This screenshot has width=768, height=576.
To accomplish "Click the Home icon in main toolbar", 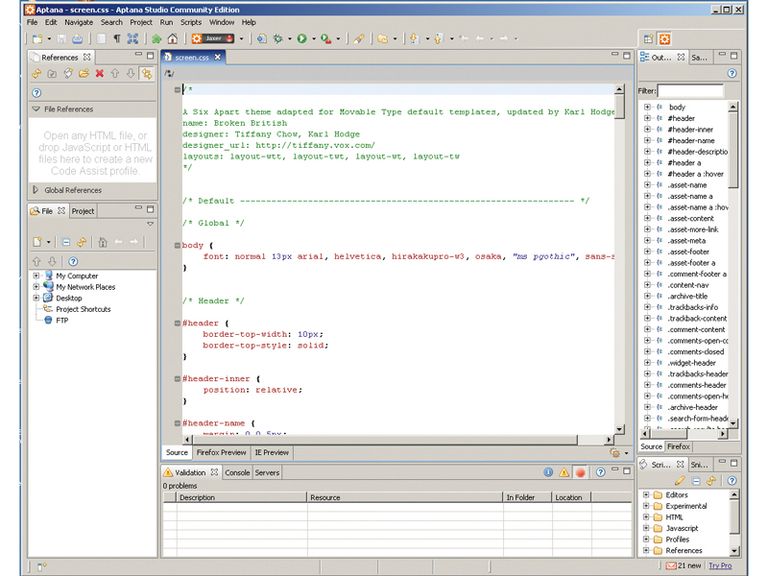I will [x=172, y=39].
